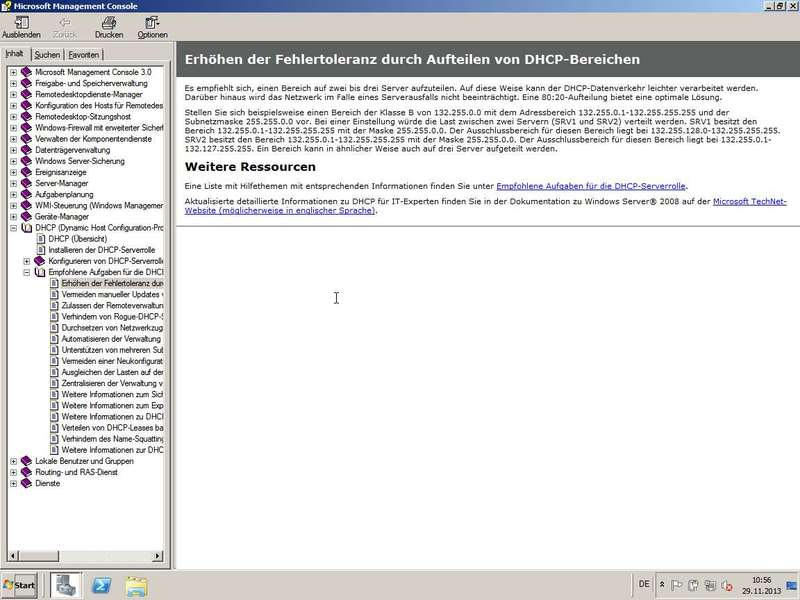This screenshot has width=800, height=600.
Task: Select Verteilen von DHCP-Leases topic
Action: pos(112,428)
